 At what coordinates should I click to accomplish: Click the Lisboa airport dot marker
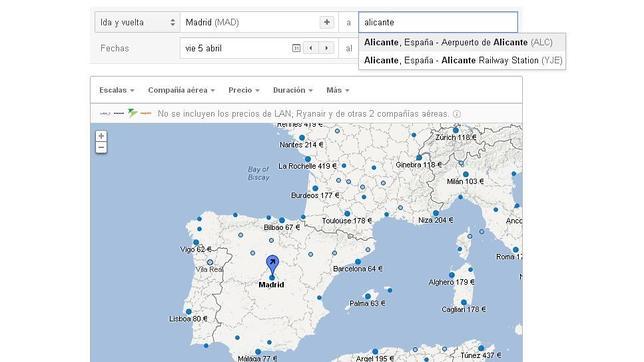coord(189,312)
